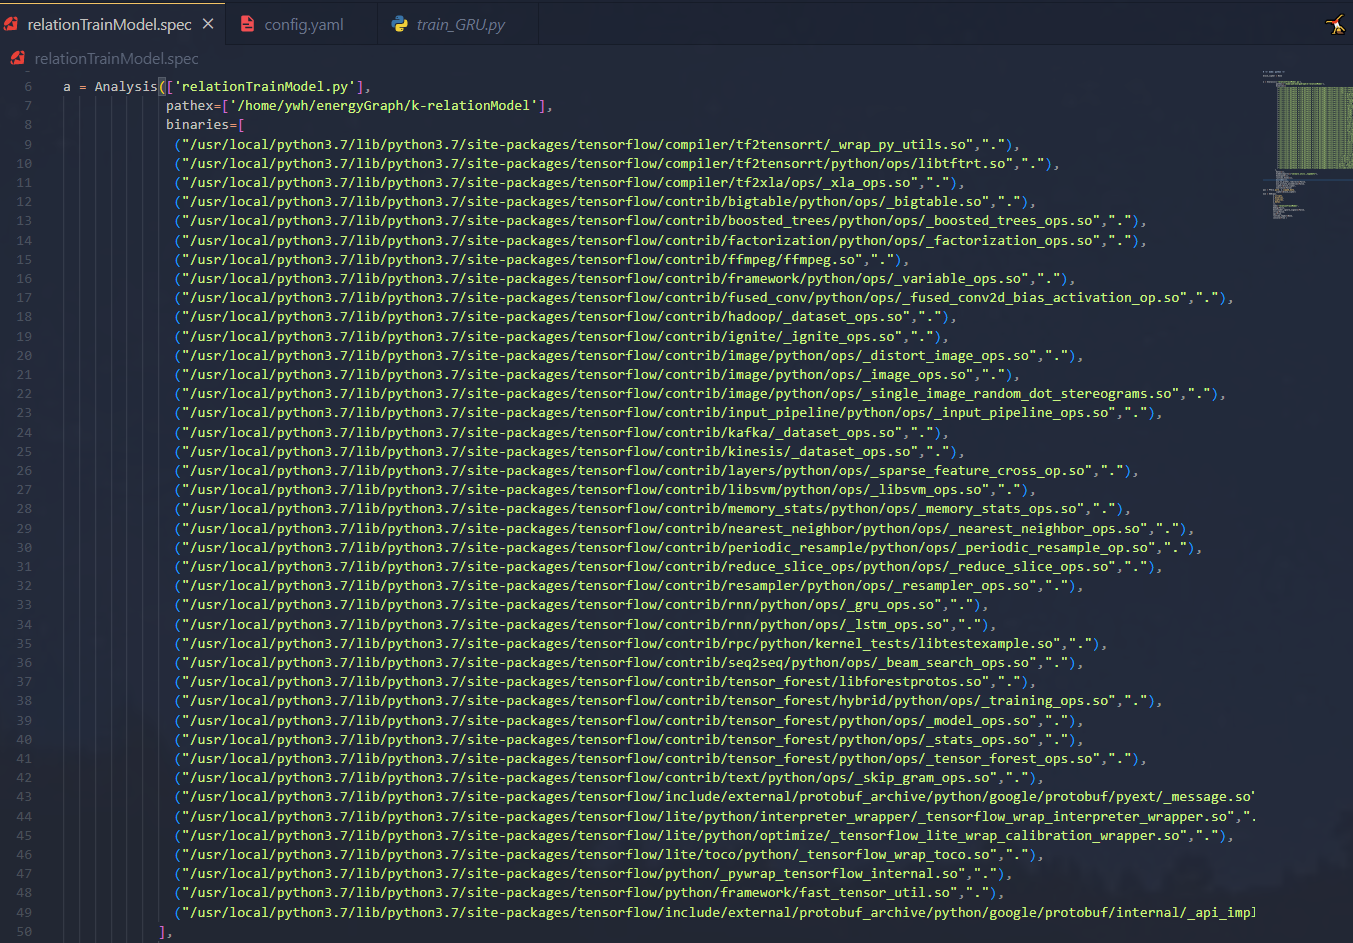Screen dimensions: 1353x943
Task: Click '_wrap_py_utils.so' on line 9
Action: tap(899, 144)
